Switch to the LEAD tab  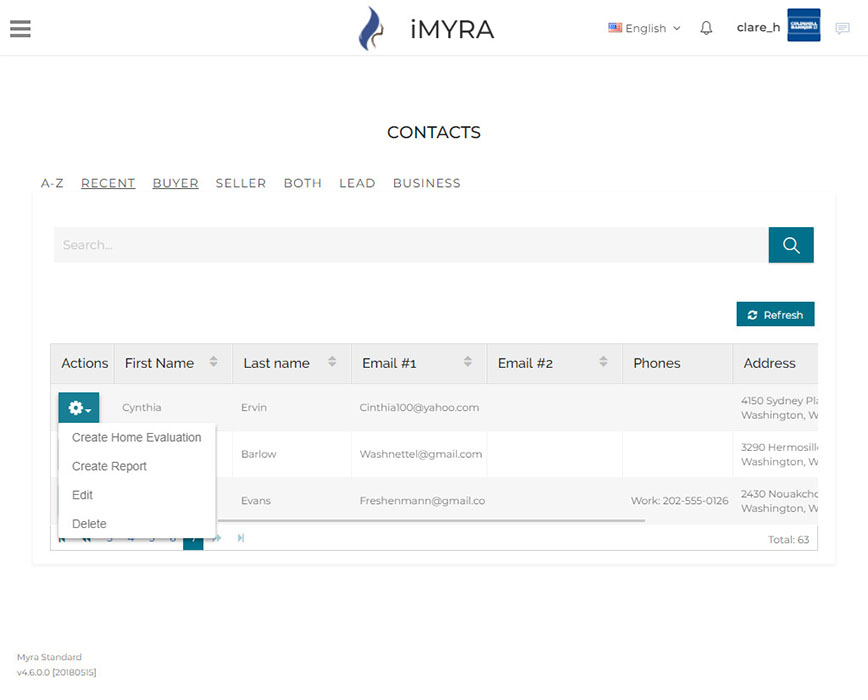[357, 183]
